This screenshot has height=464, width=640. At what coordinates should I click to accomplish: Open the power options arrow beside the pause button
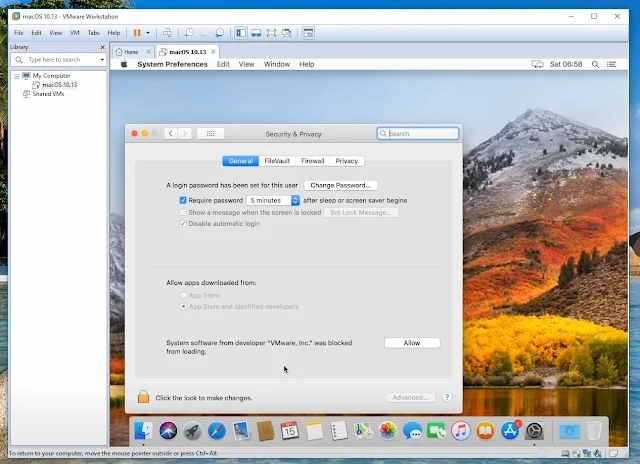(x=148, y=33)
